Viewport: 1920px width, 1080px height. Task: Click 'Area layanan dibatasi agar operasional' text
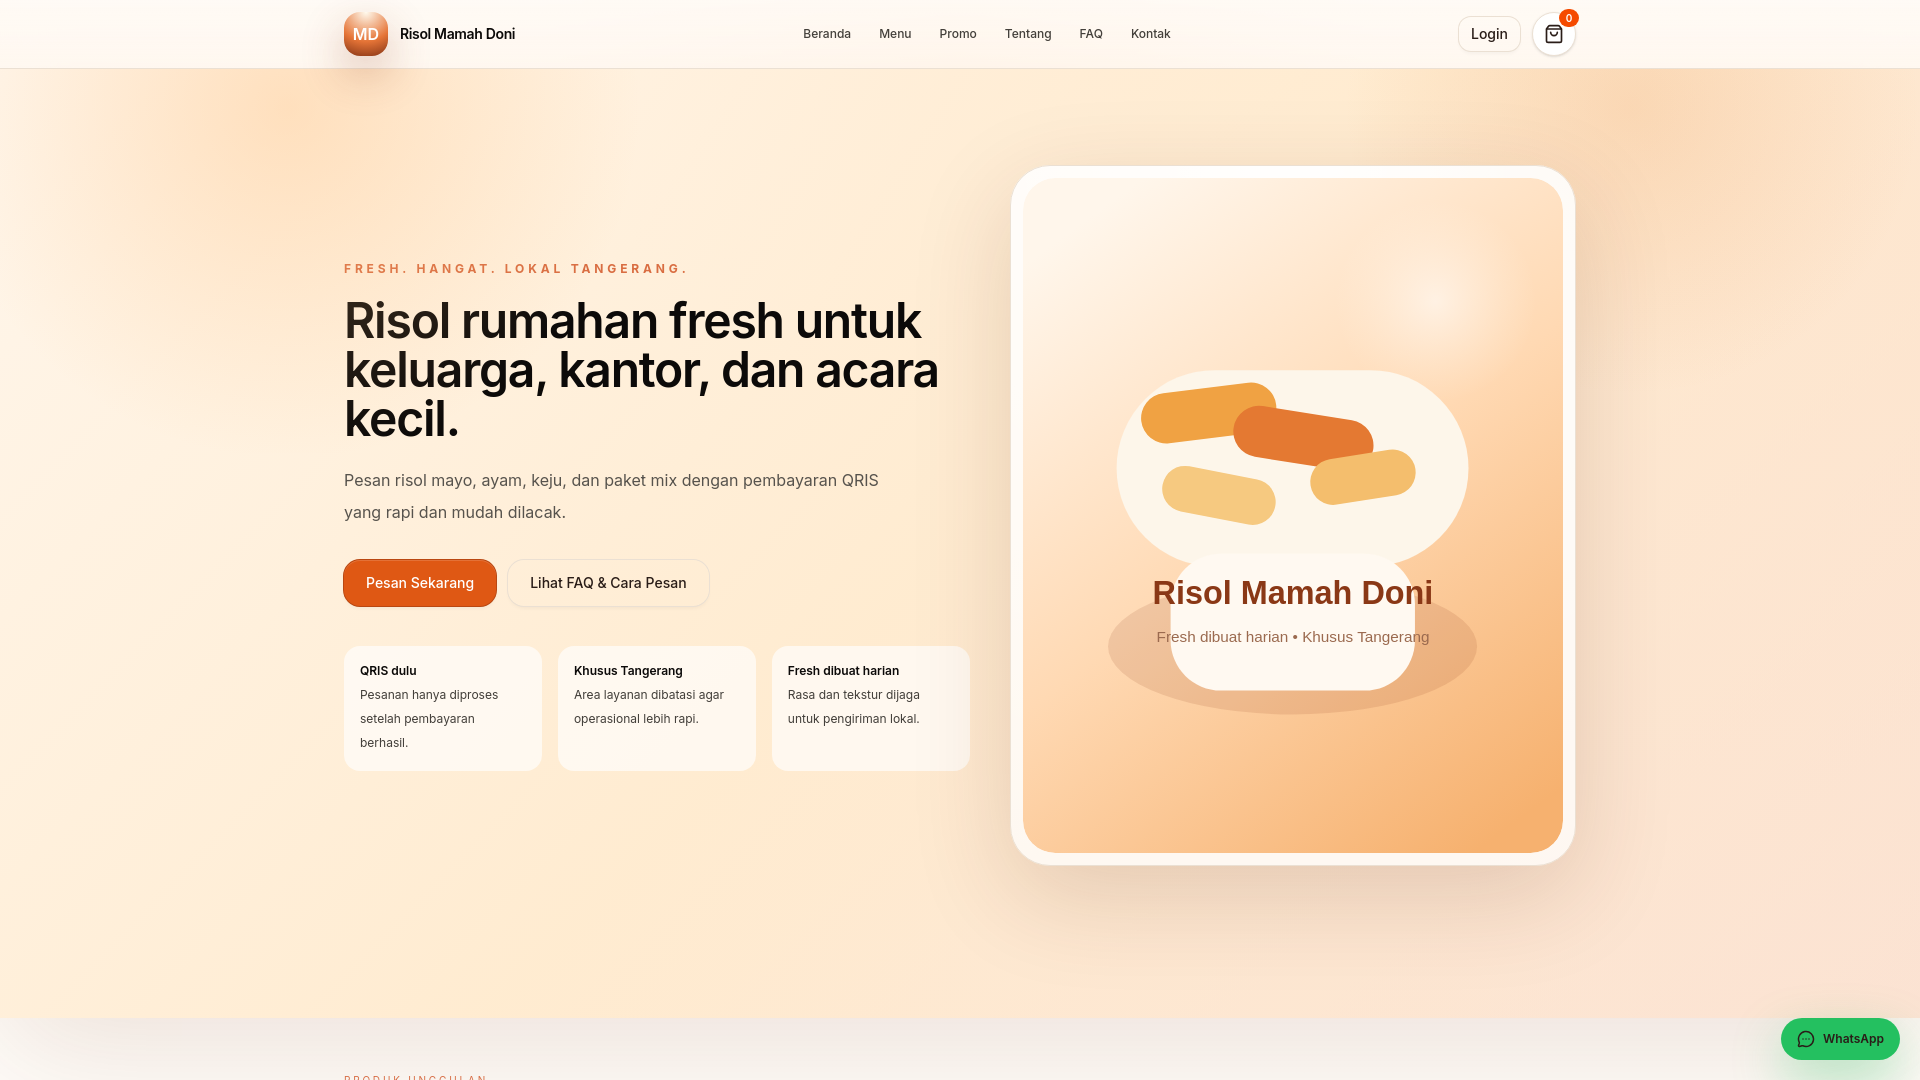click(649, 707)
